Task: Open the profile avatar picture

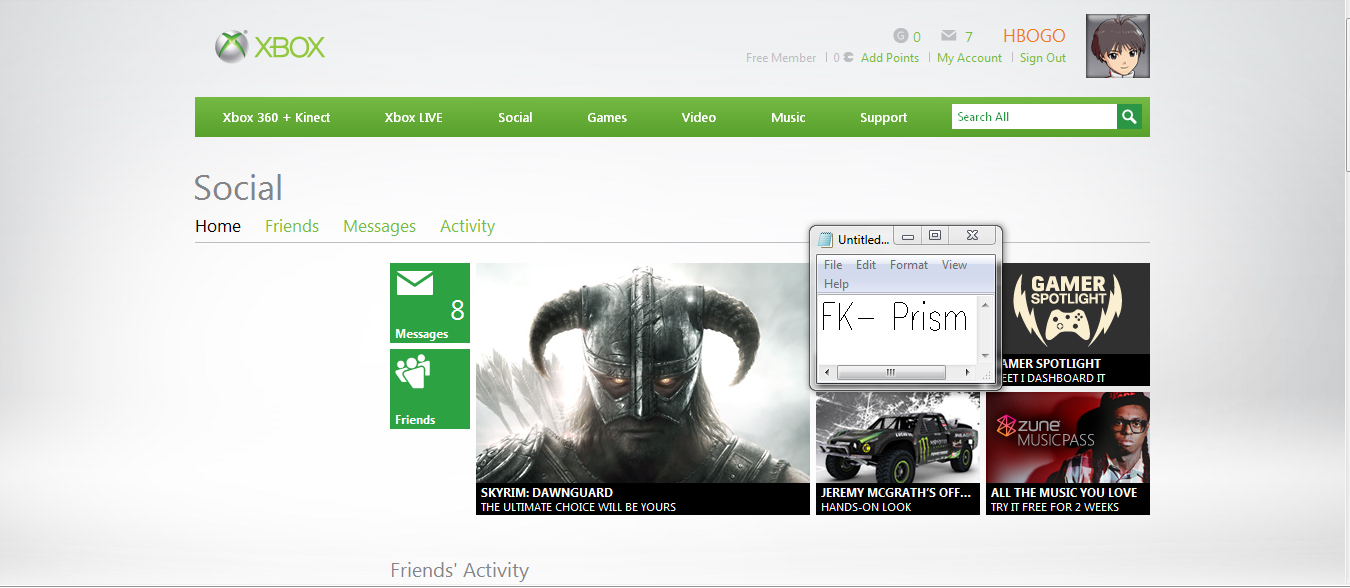Action: coord(1118,46)
